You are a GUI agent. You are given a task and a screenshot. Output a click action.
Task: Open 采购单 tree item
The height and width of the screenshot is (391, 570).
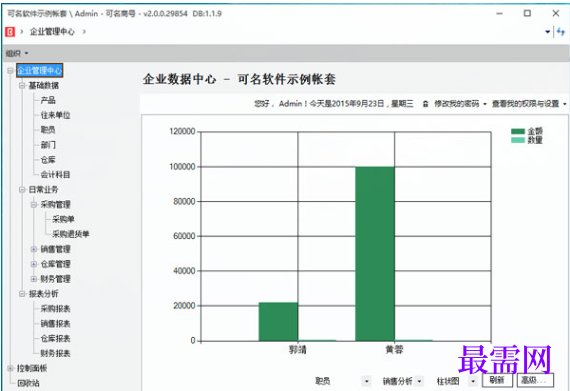tap(63, 219)
